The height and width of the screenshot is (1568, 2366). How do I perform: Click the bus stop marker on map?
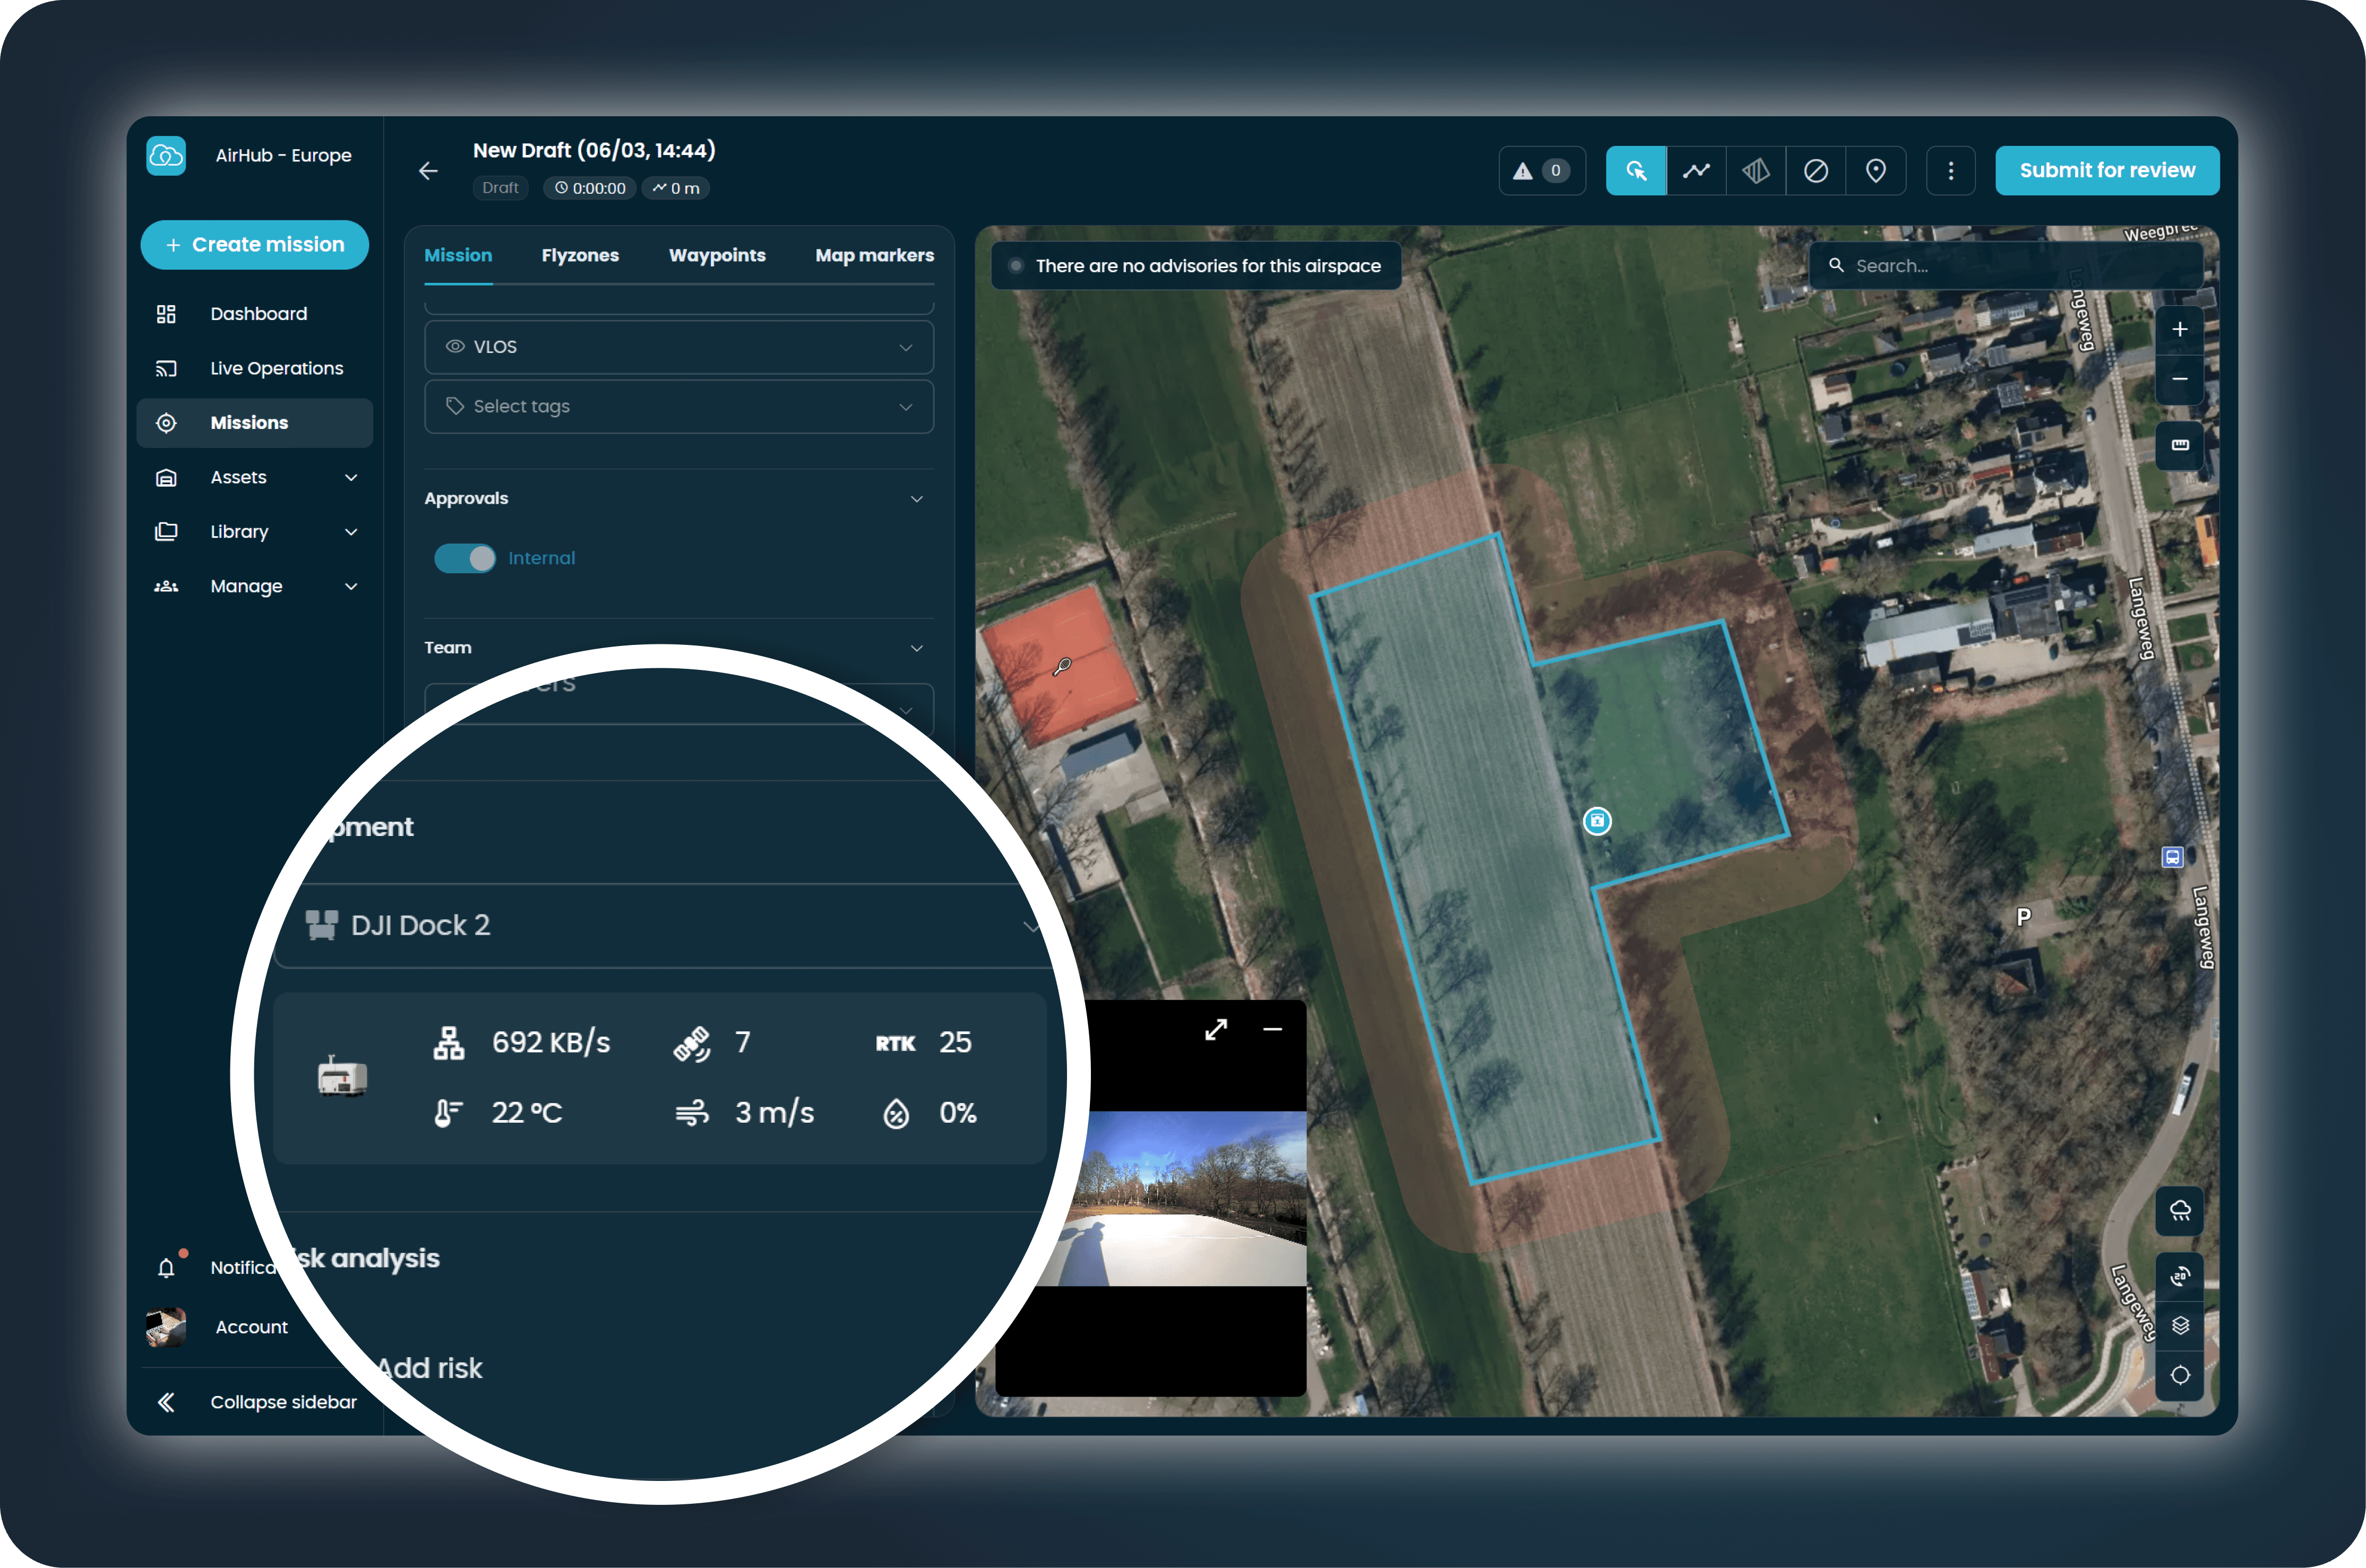click(x=2172, y=857)
